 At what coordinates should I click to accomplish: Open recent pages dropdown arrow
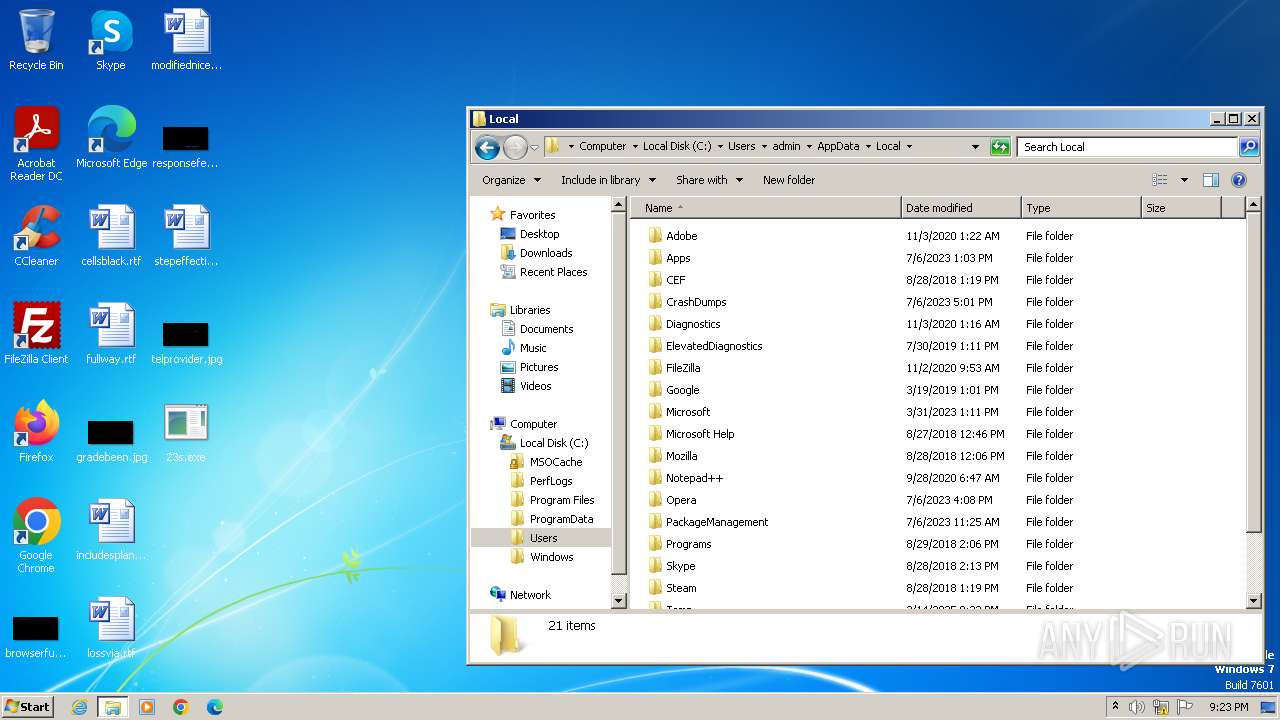click(x=535, y=147)
